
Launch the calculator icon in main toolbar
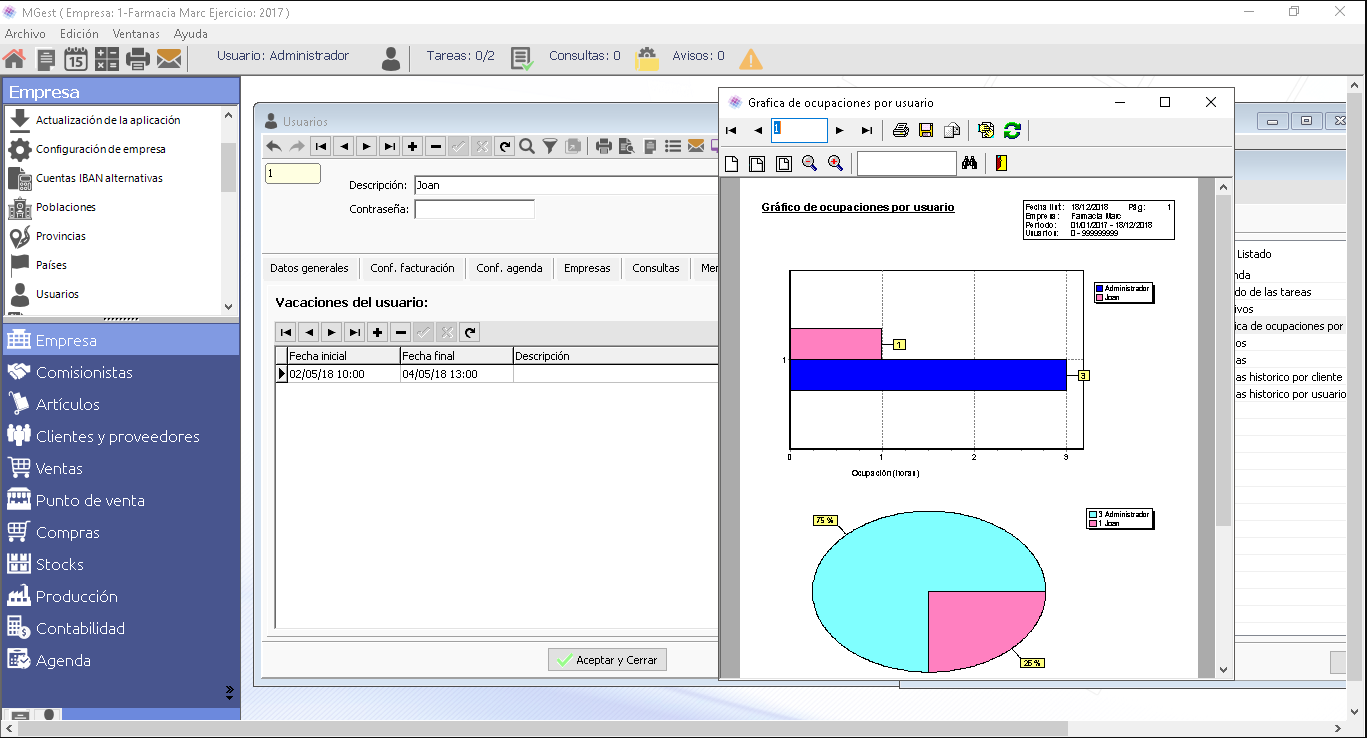pyautogui.click(x=107, y=59)
